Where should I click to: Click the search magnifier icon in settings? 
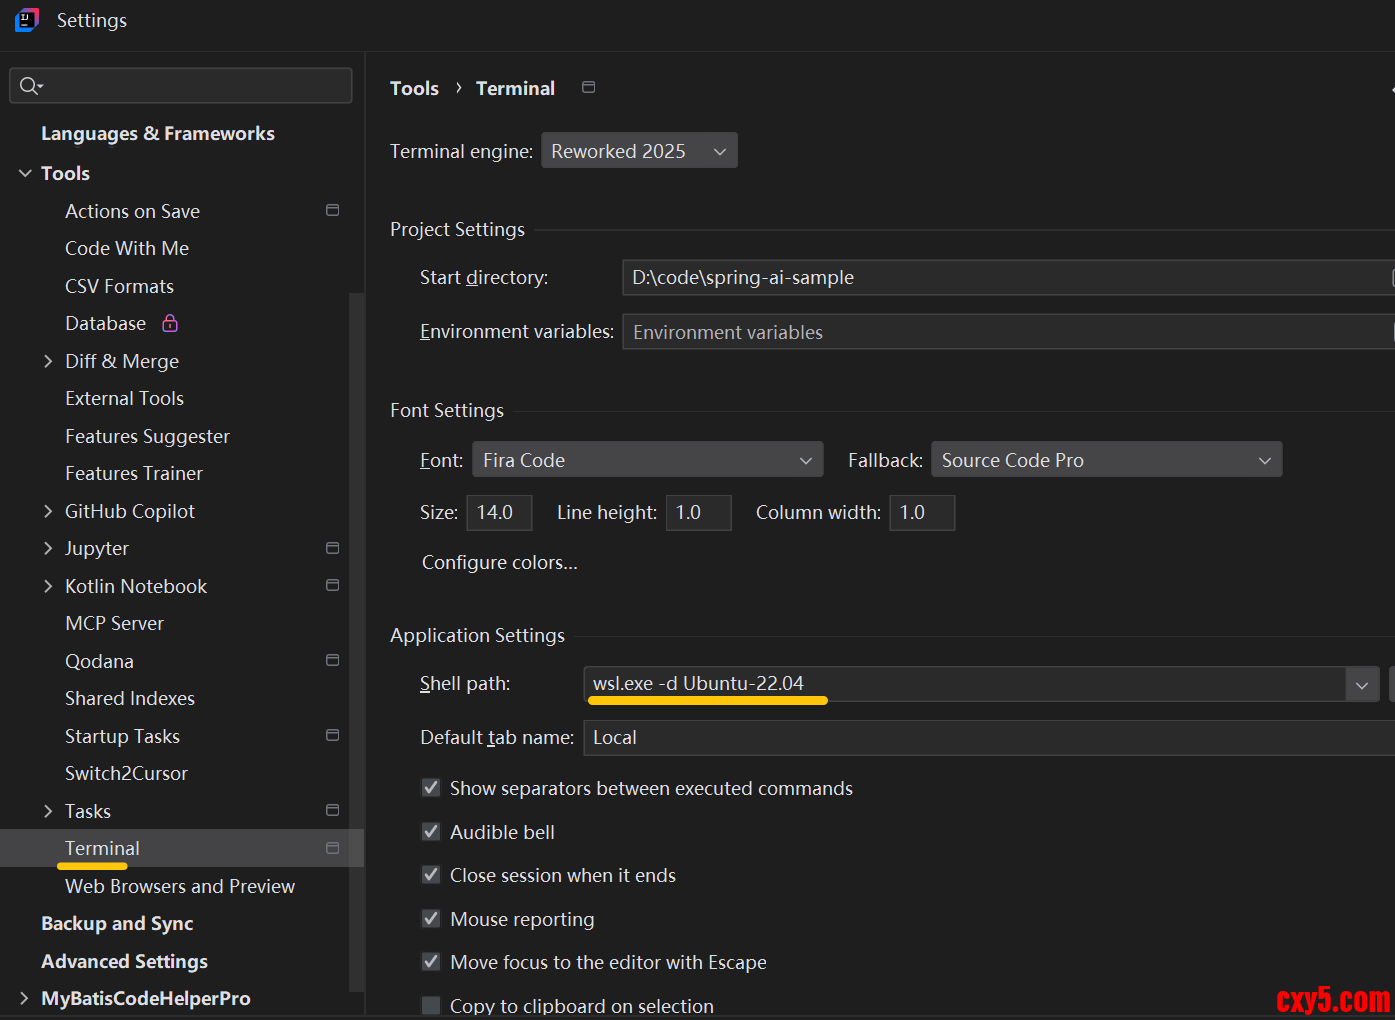pos(30,86)
